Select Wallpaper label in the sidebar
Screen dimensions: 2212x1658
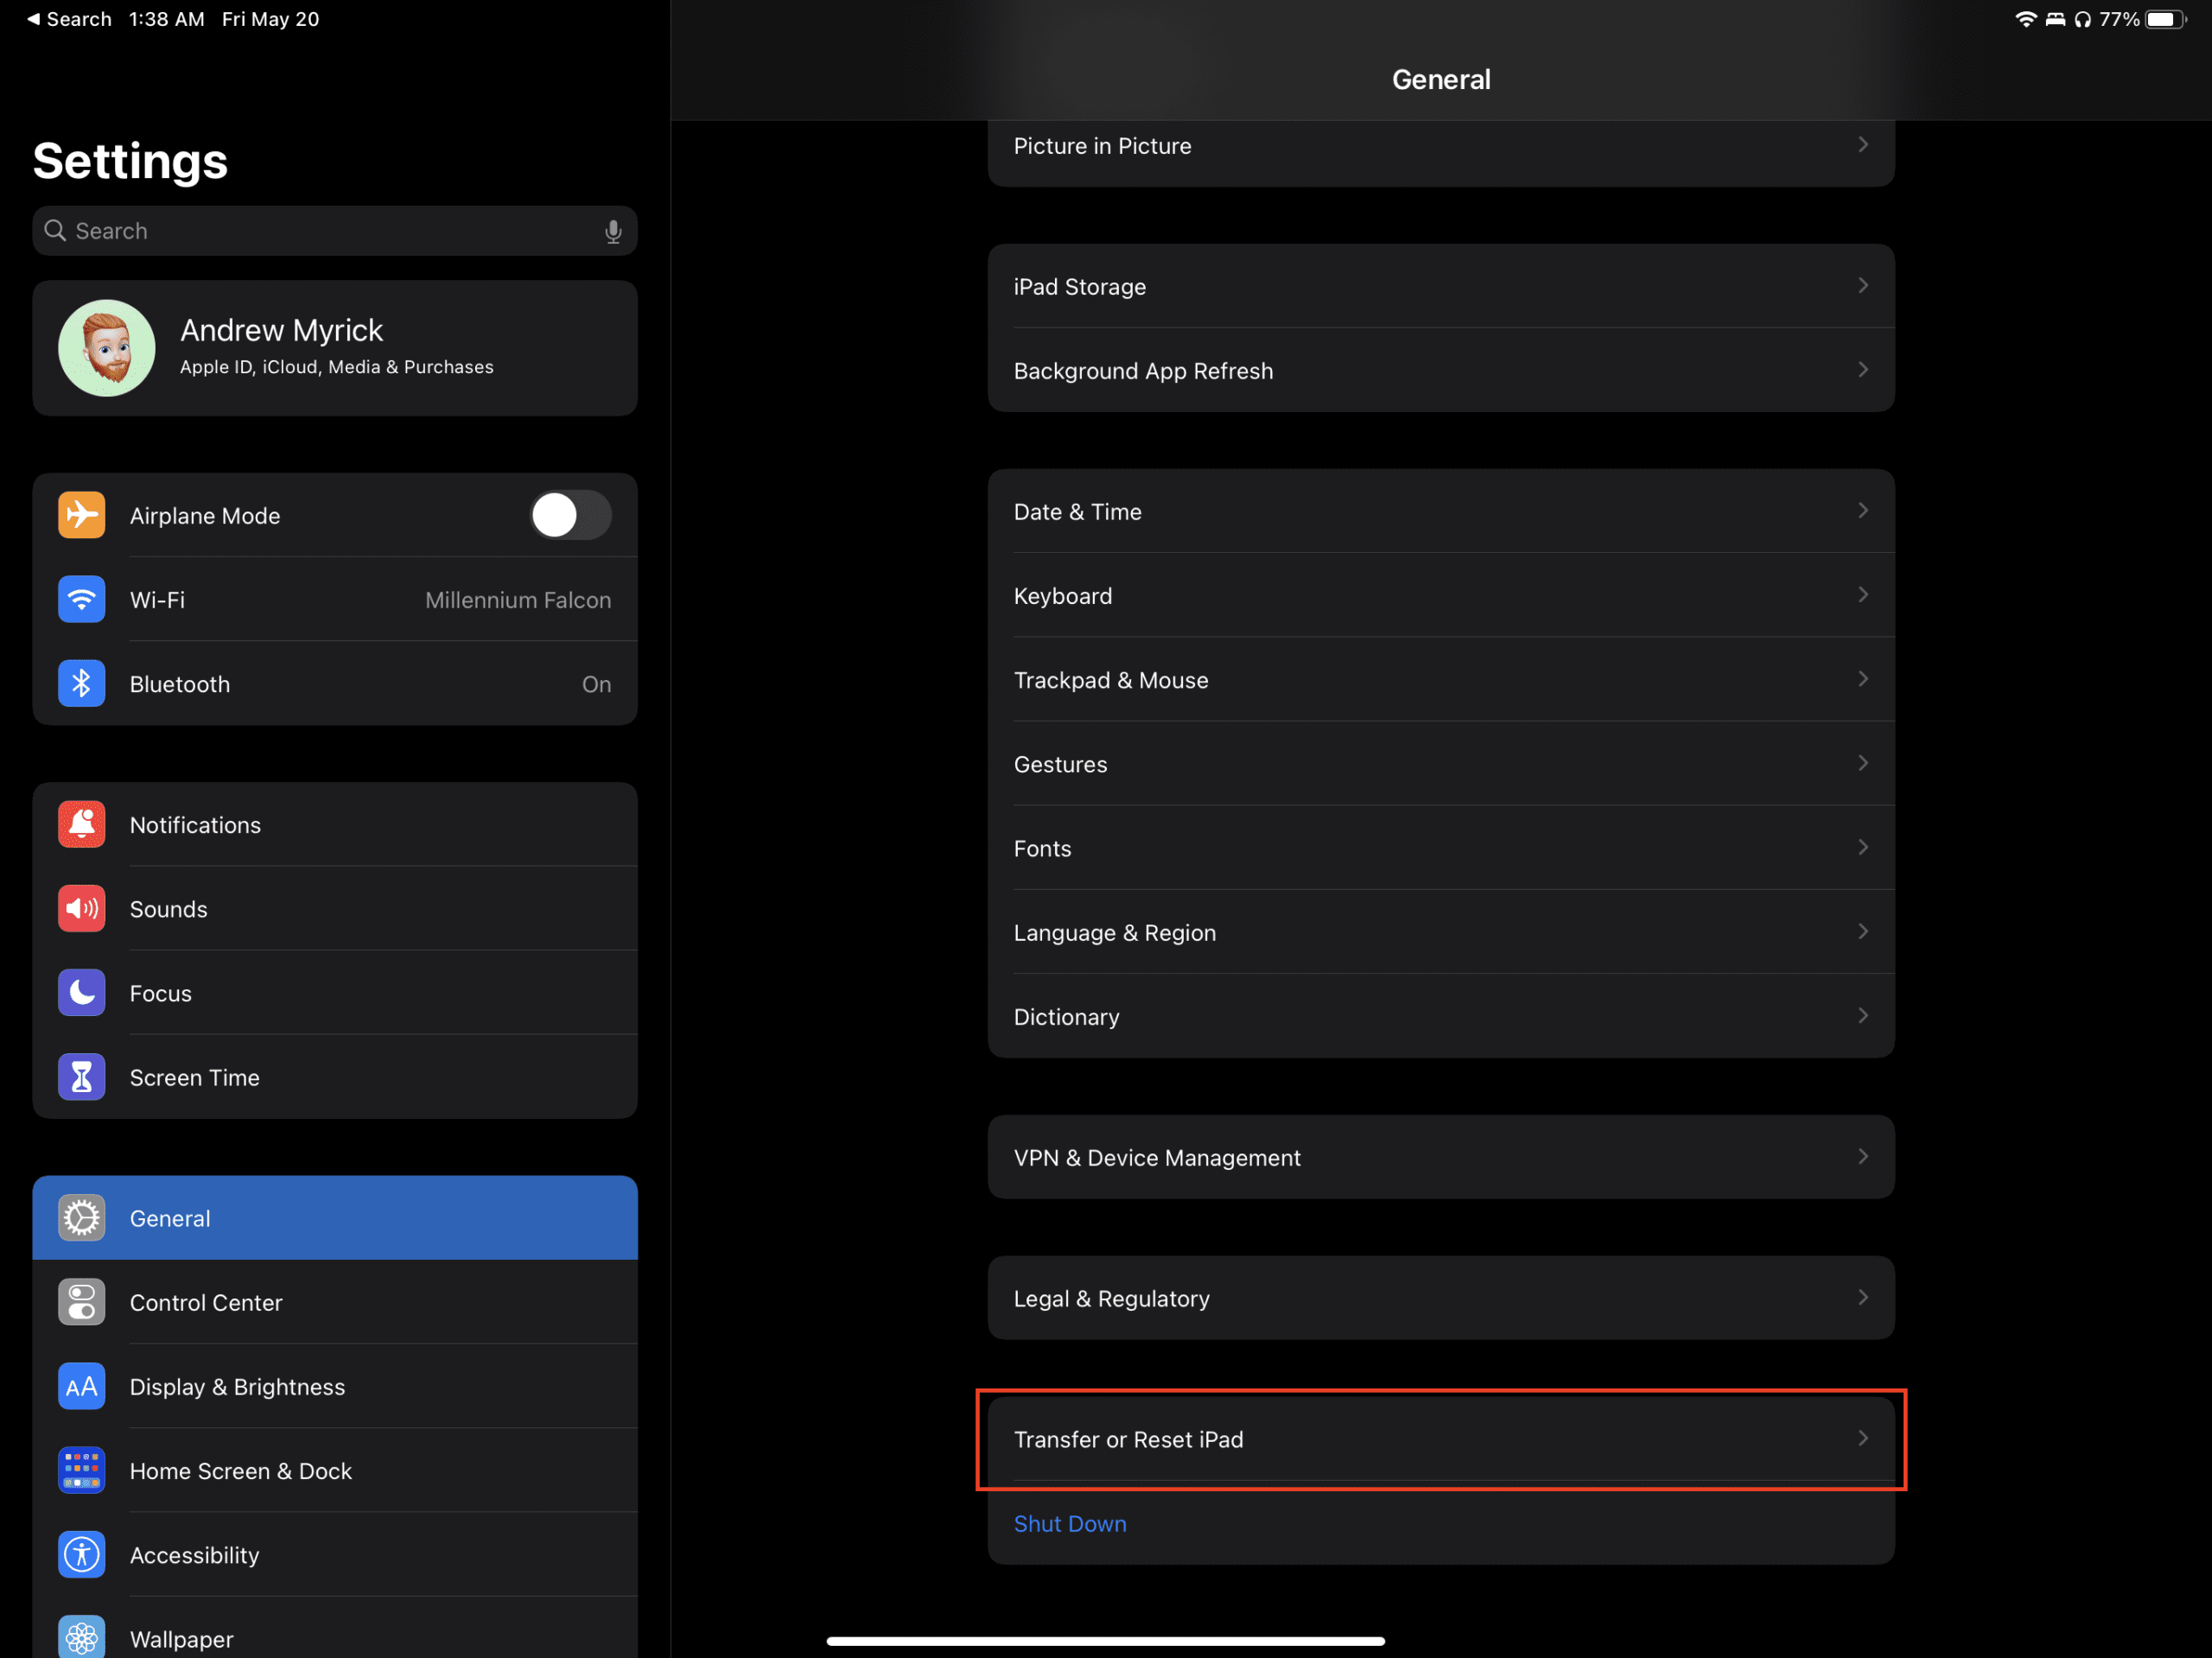coord(181,1639)
